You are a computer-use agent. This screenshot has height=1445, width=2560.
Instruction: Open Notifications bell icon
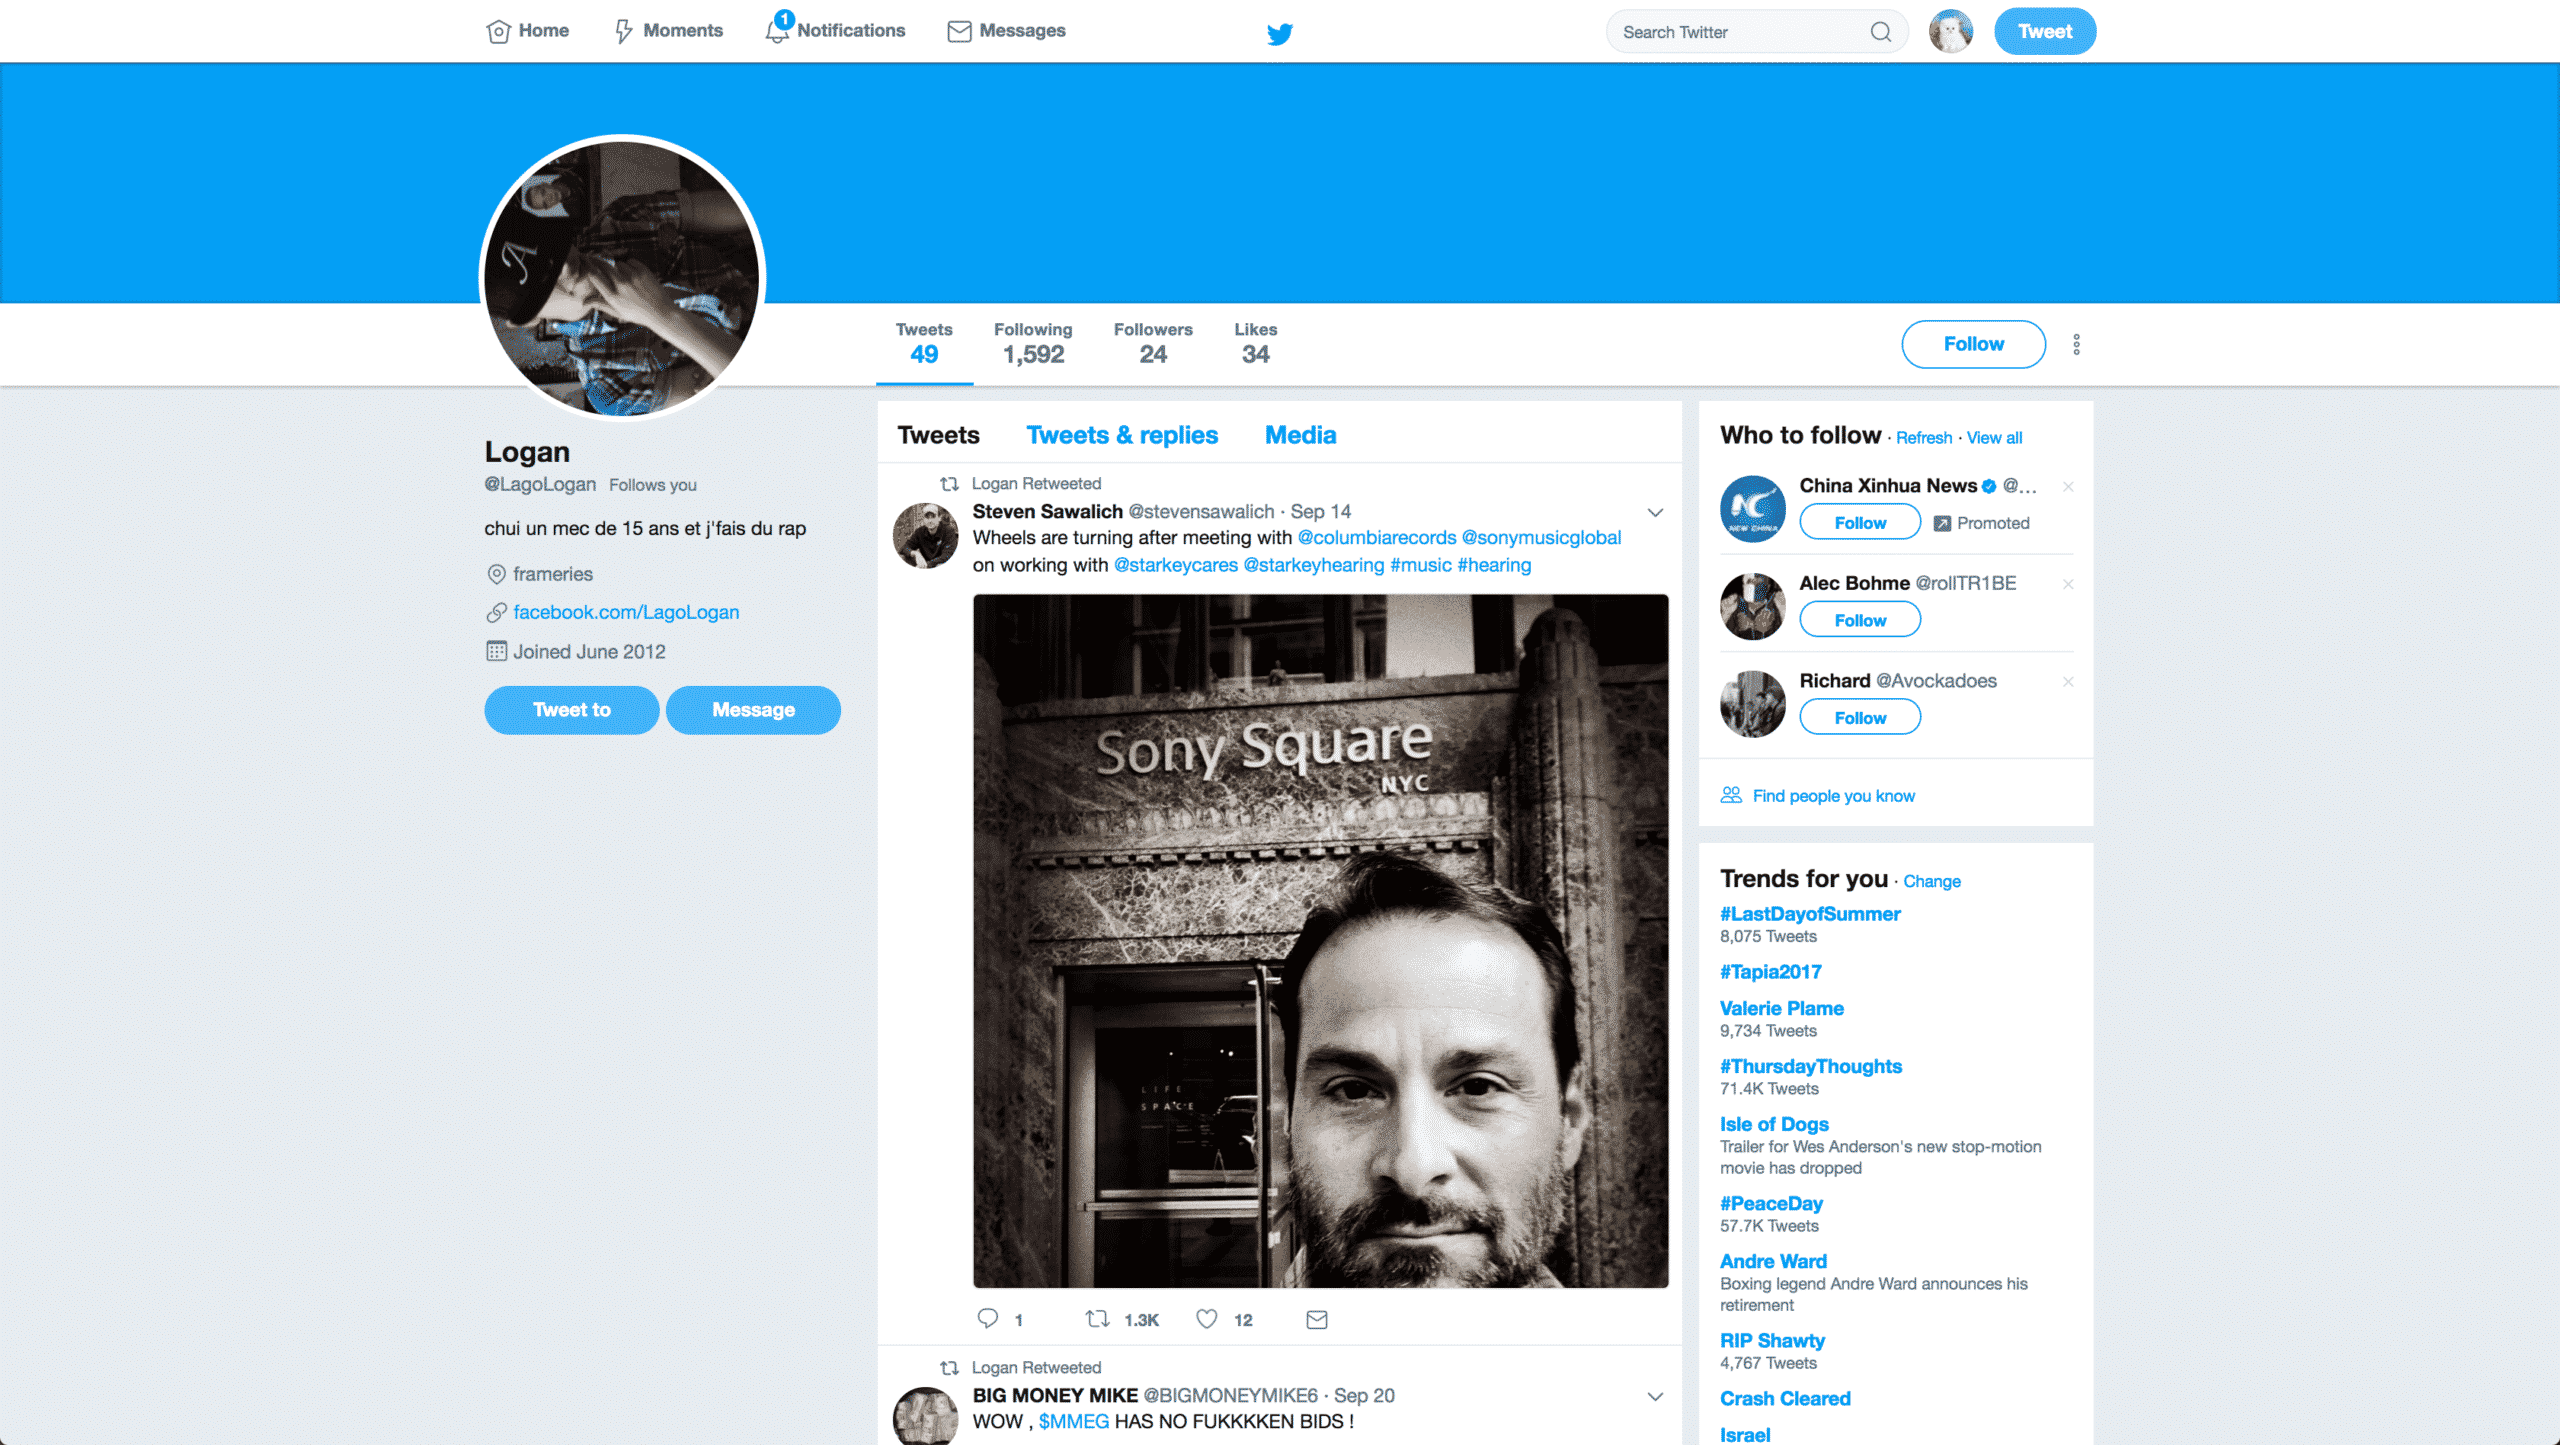pyautogui.click(x=777, y=31)
